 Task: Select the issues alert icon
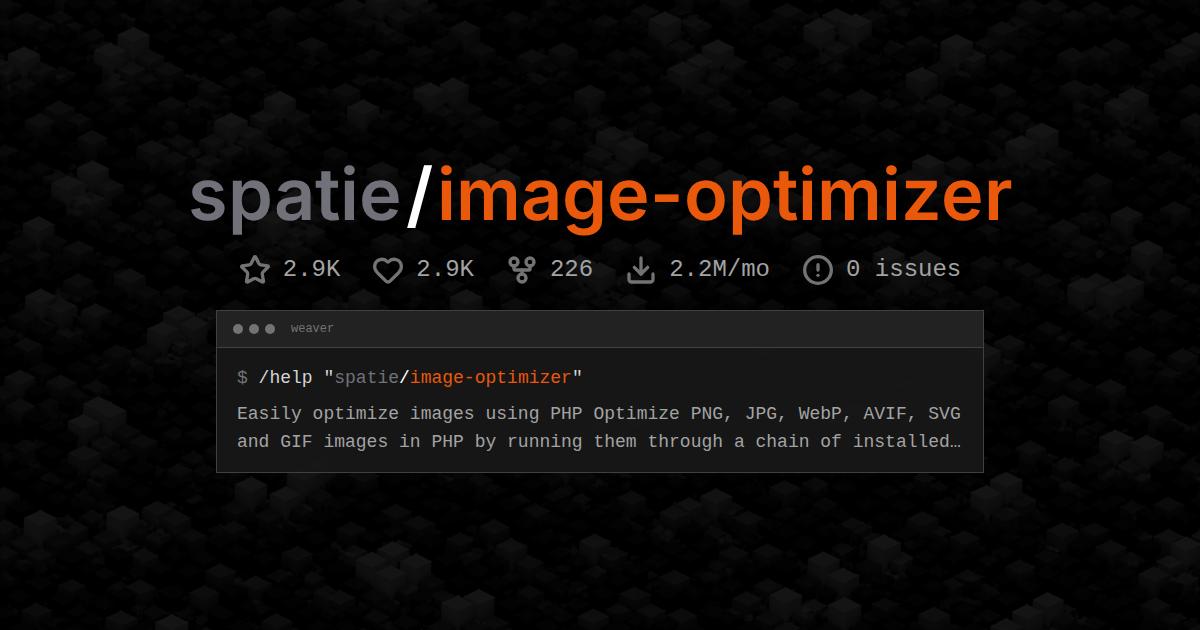coord(817,268)
